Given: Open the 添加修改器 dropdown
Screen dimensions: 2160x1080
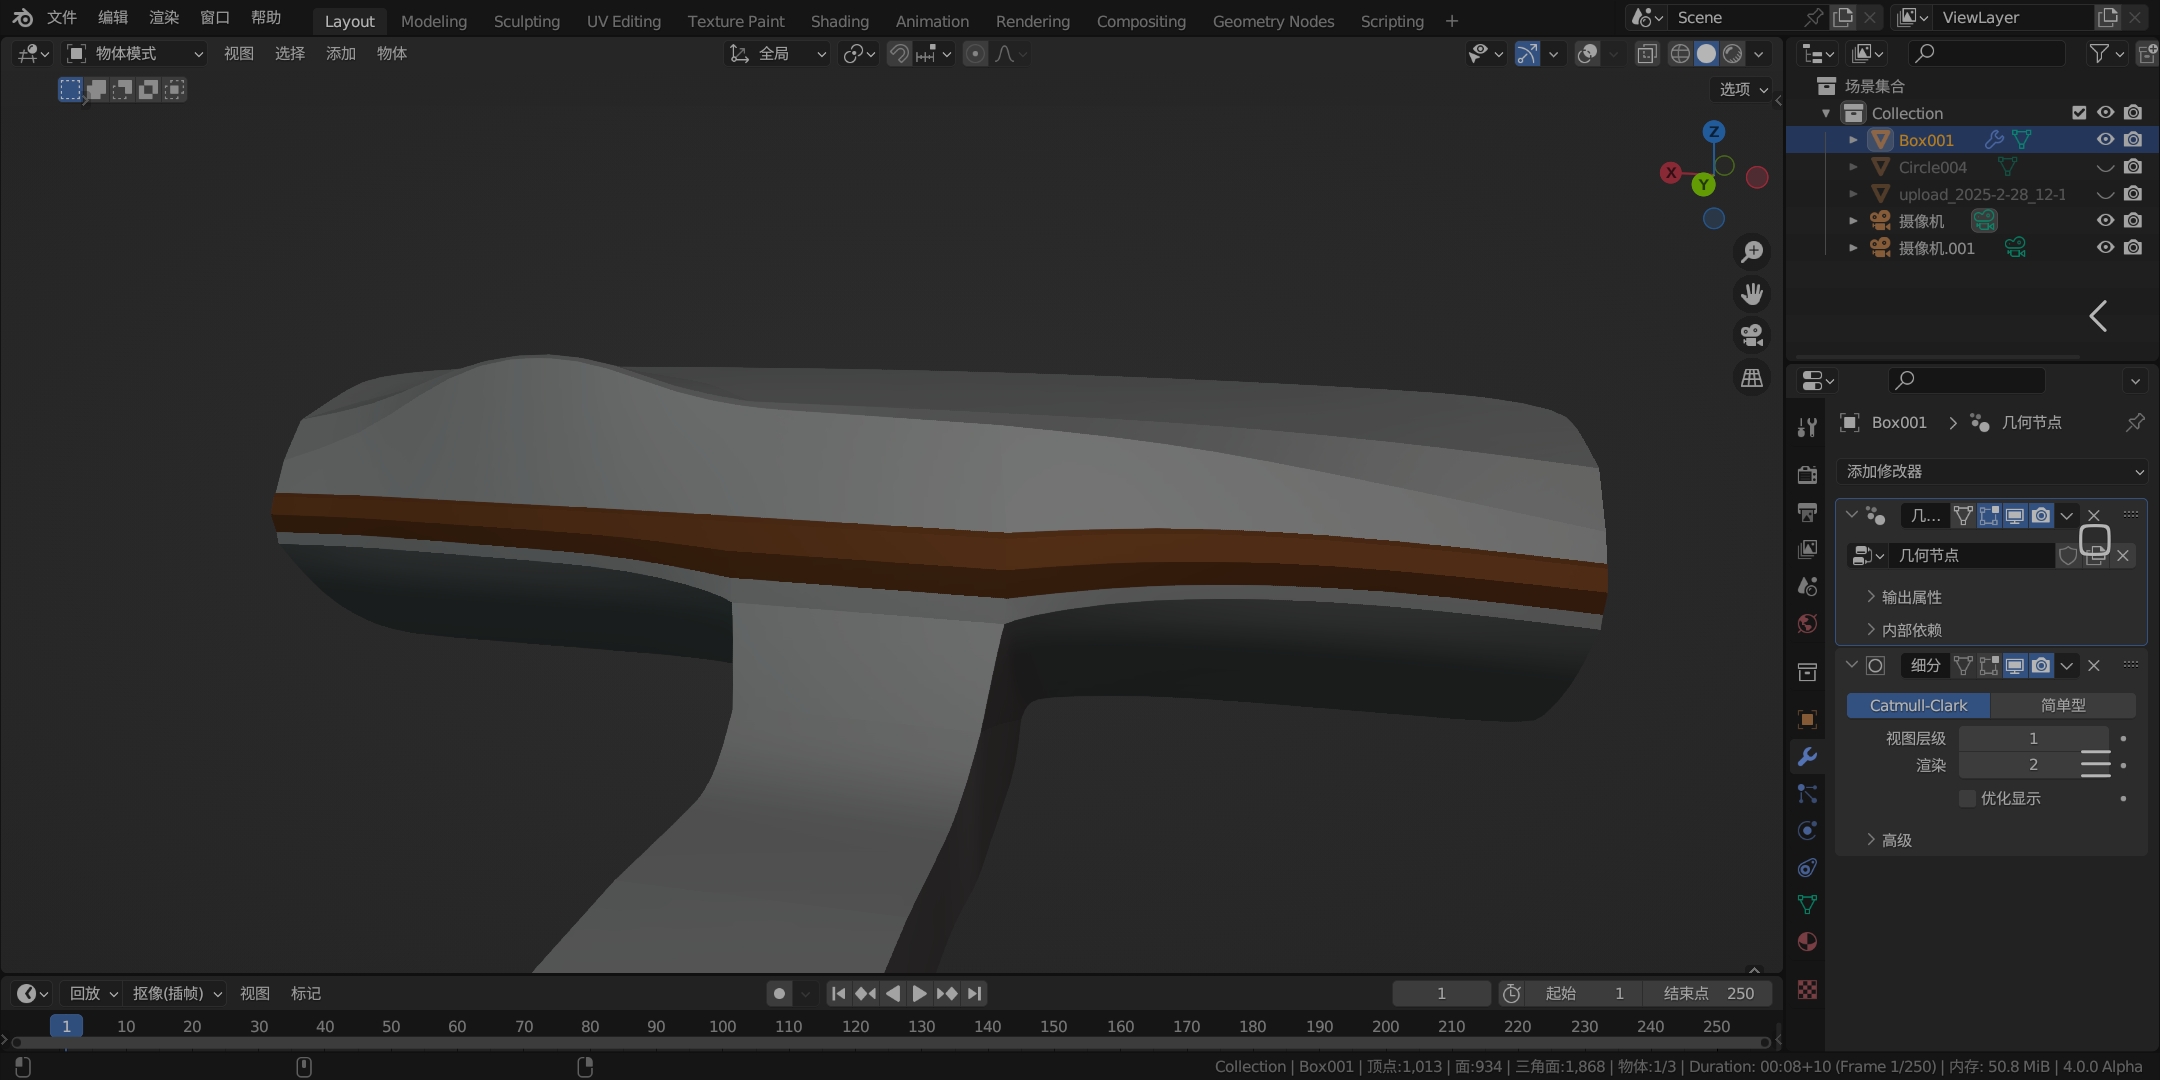Looking at the screenshot, I should pos(1992,471).
